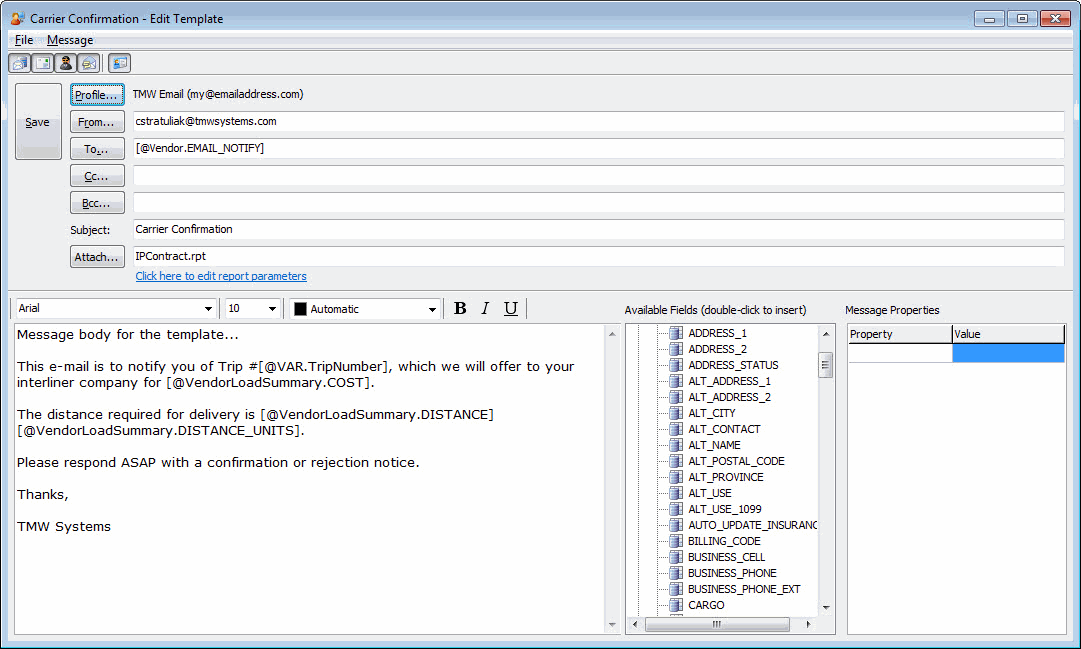
Task: Open the font size 10 dropdown
Action: click(272, 309)
